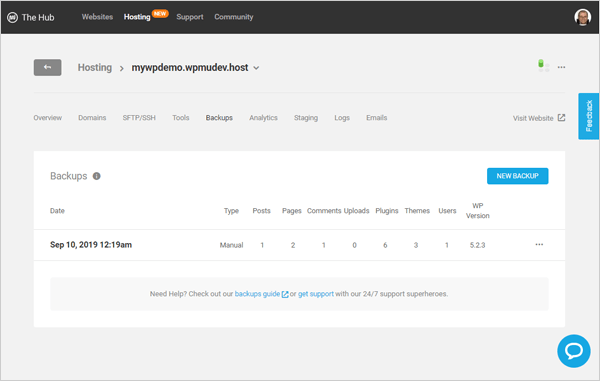The image size is (600, 381).
Task: Switch to the Emails tab
Action: (377, 118)
